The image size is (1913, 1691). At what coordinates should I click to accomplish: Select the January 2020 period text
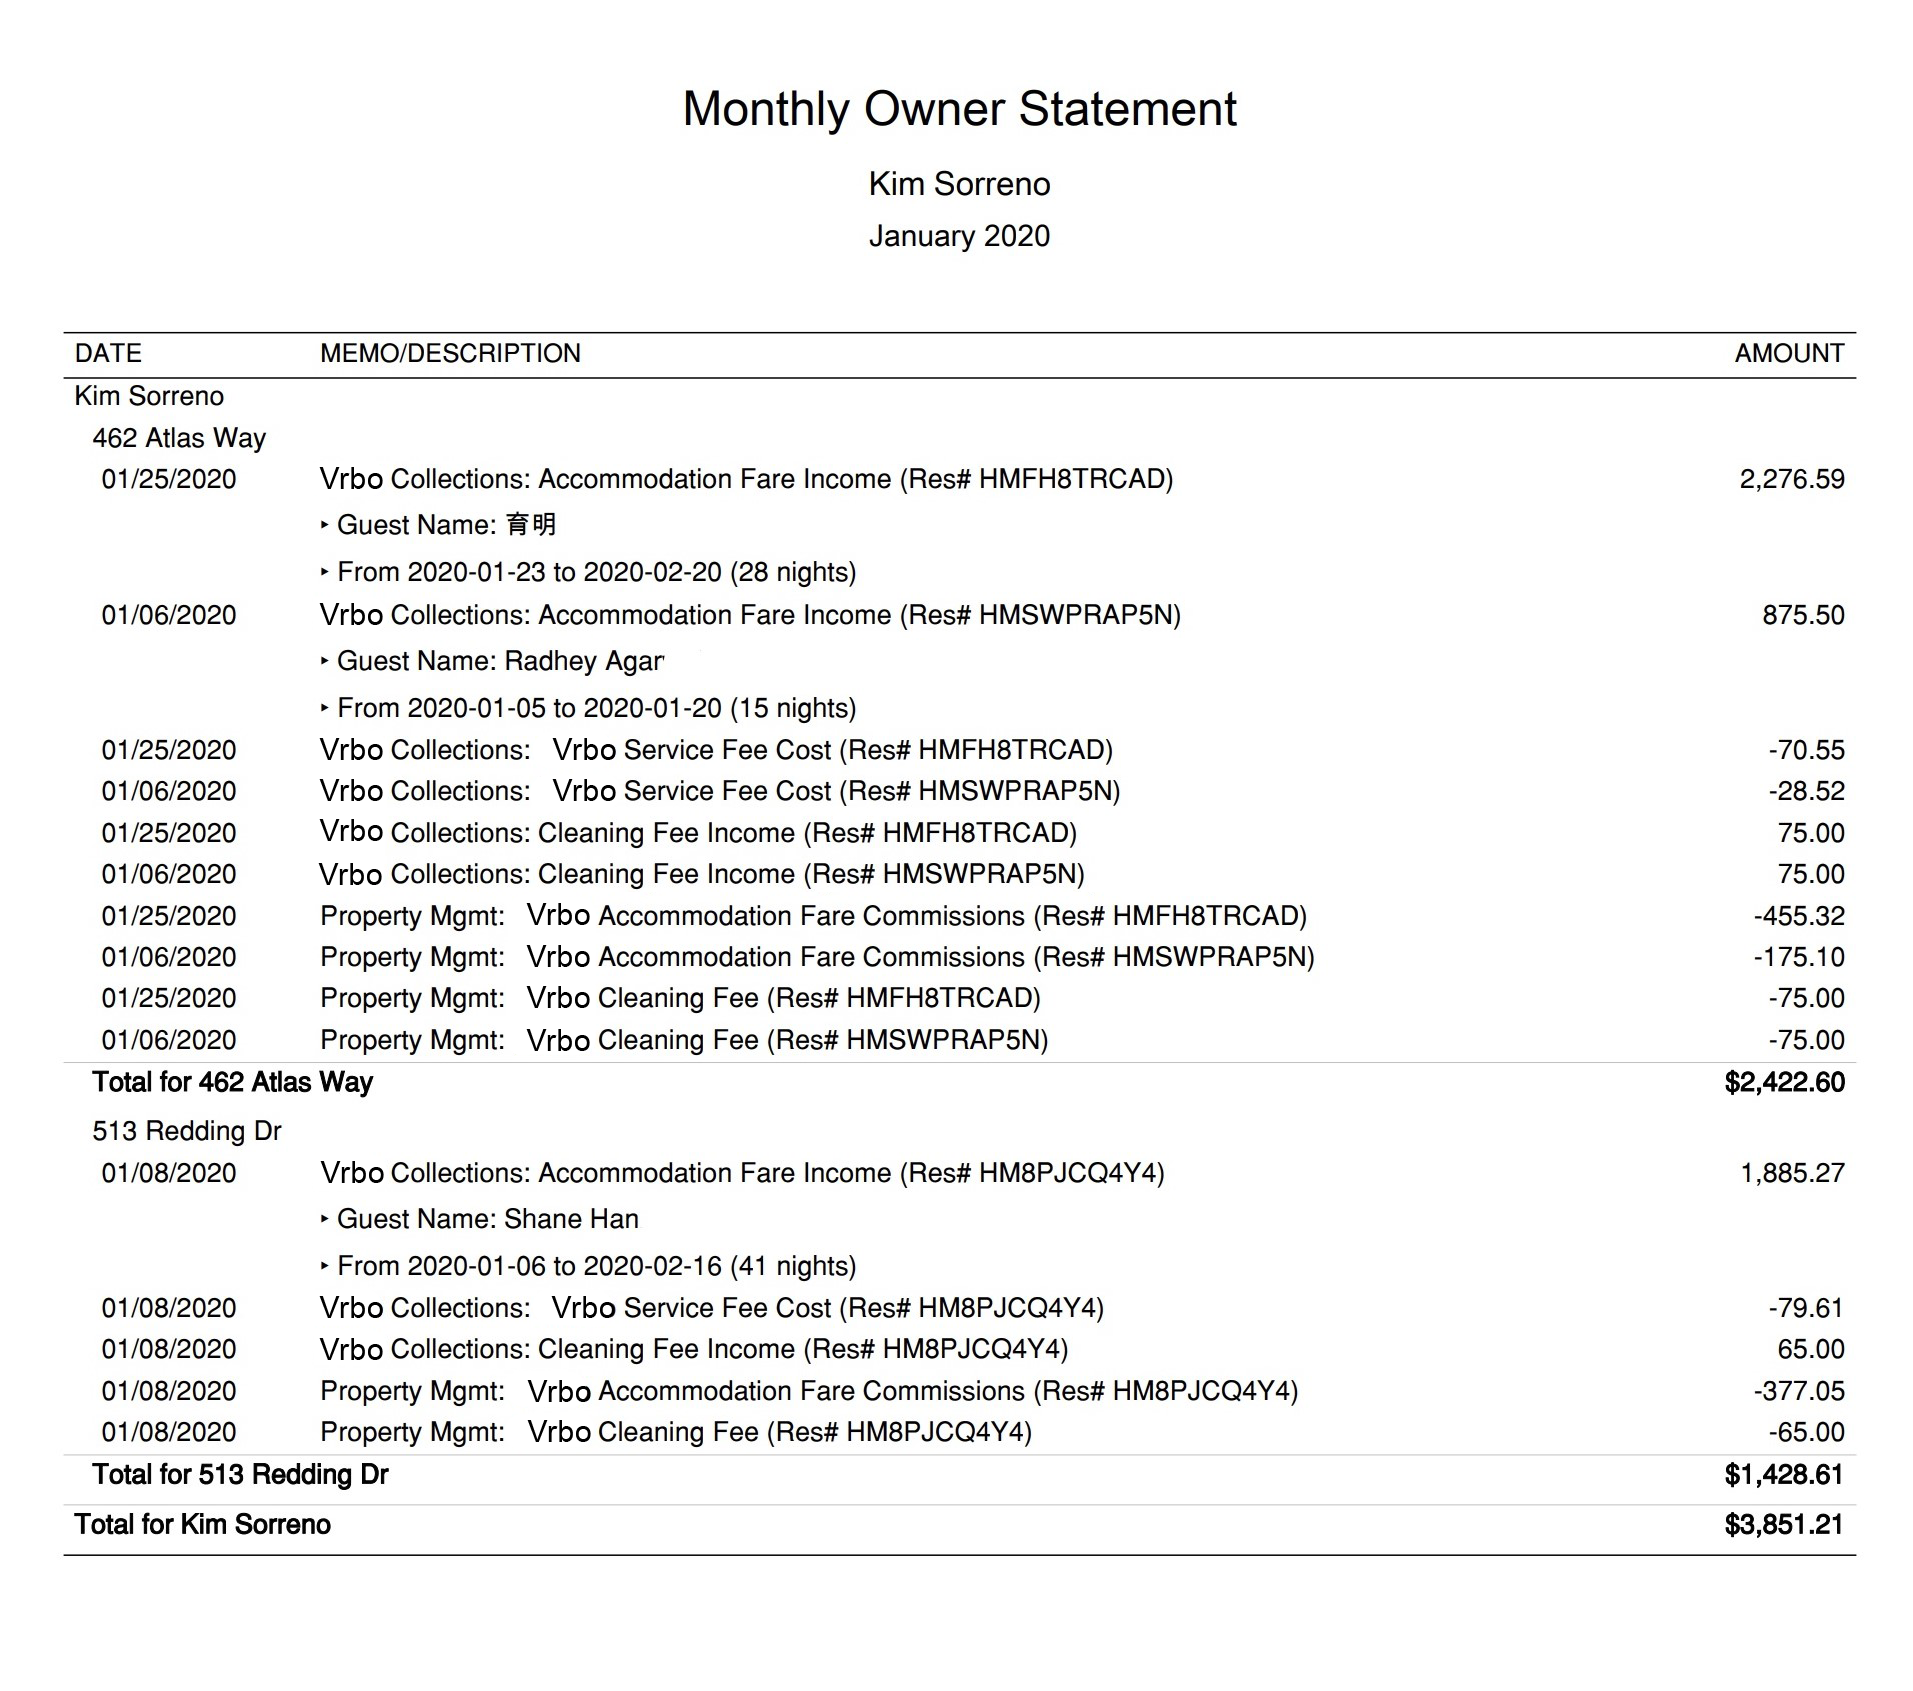click(959, 236)
